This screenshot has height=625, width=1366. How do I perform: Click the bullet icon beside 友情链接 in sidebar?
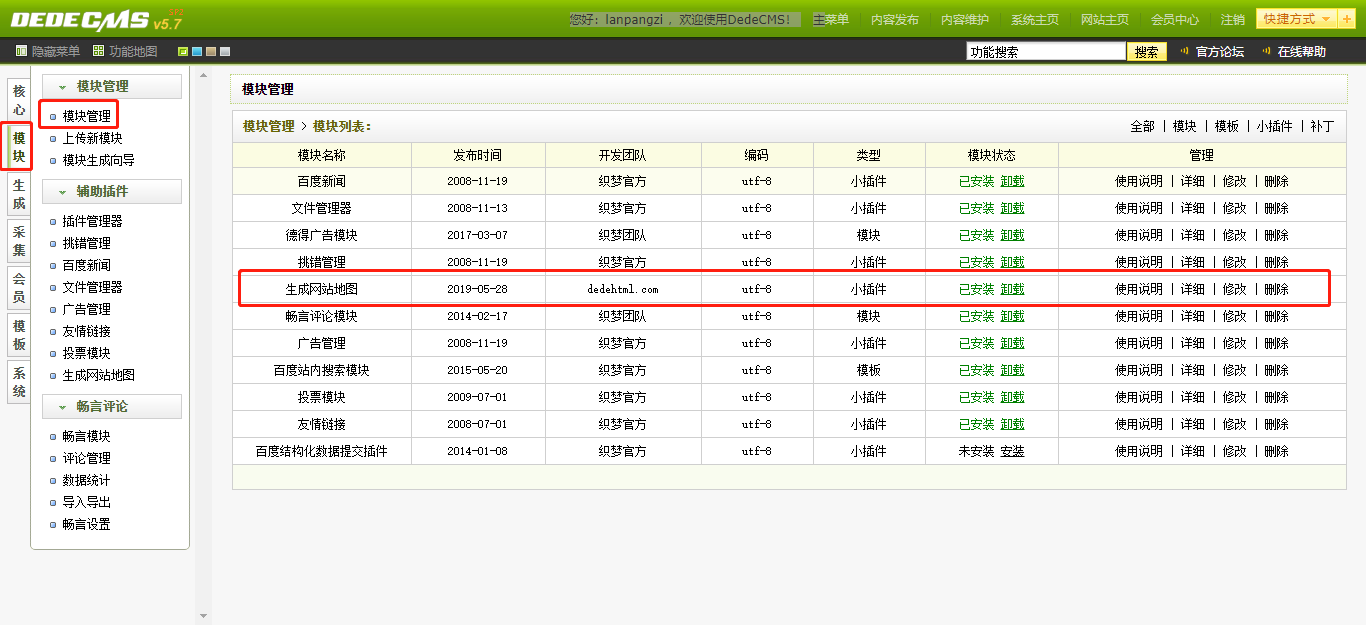point(53,332)
